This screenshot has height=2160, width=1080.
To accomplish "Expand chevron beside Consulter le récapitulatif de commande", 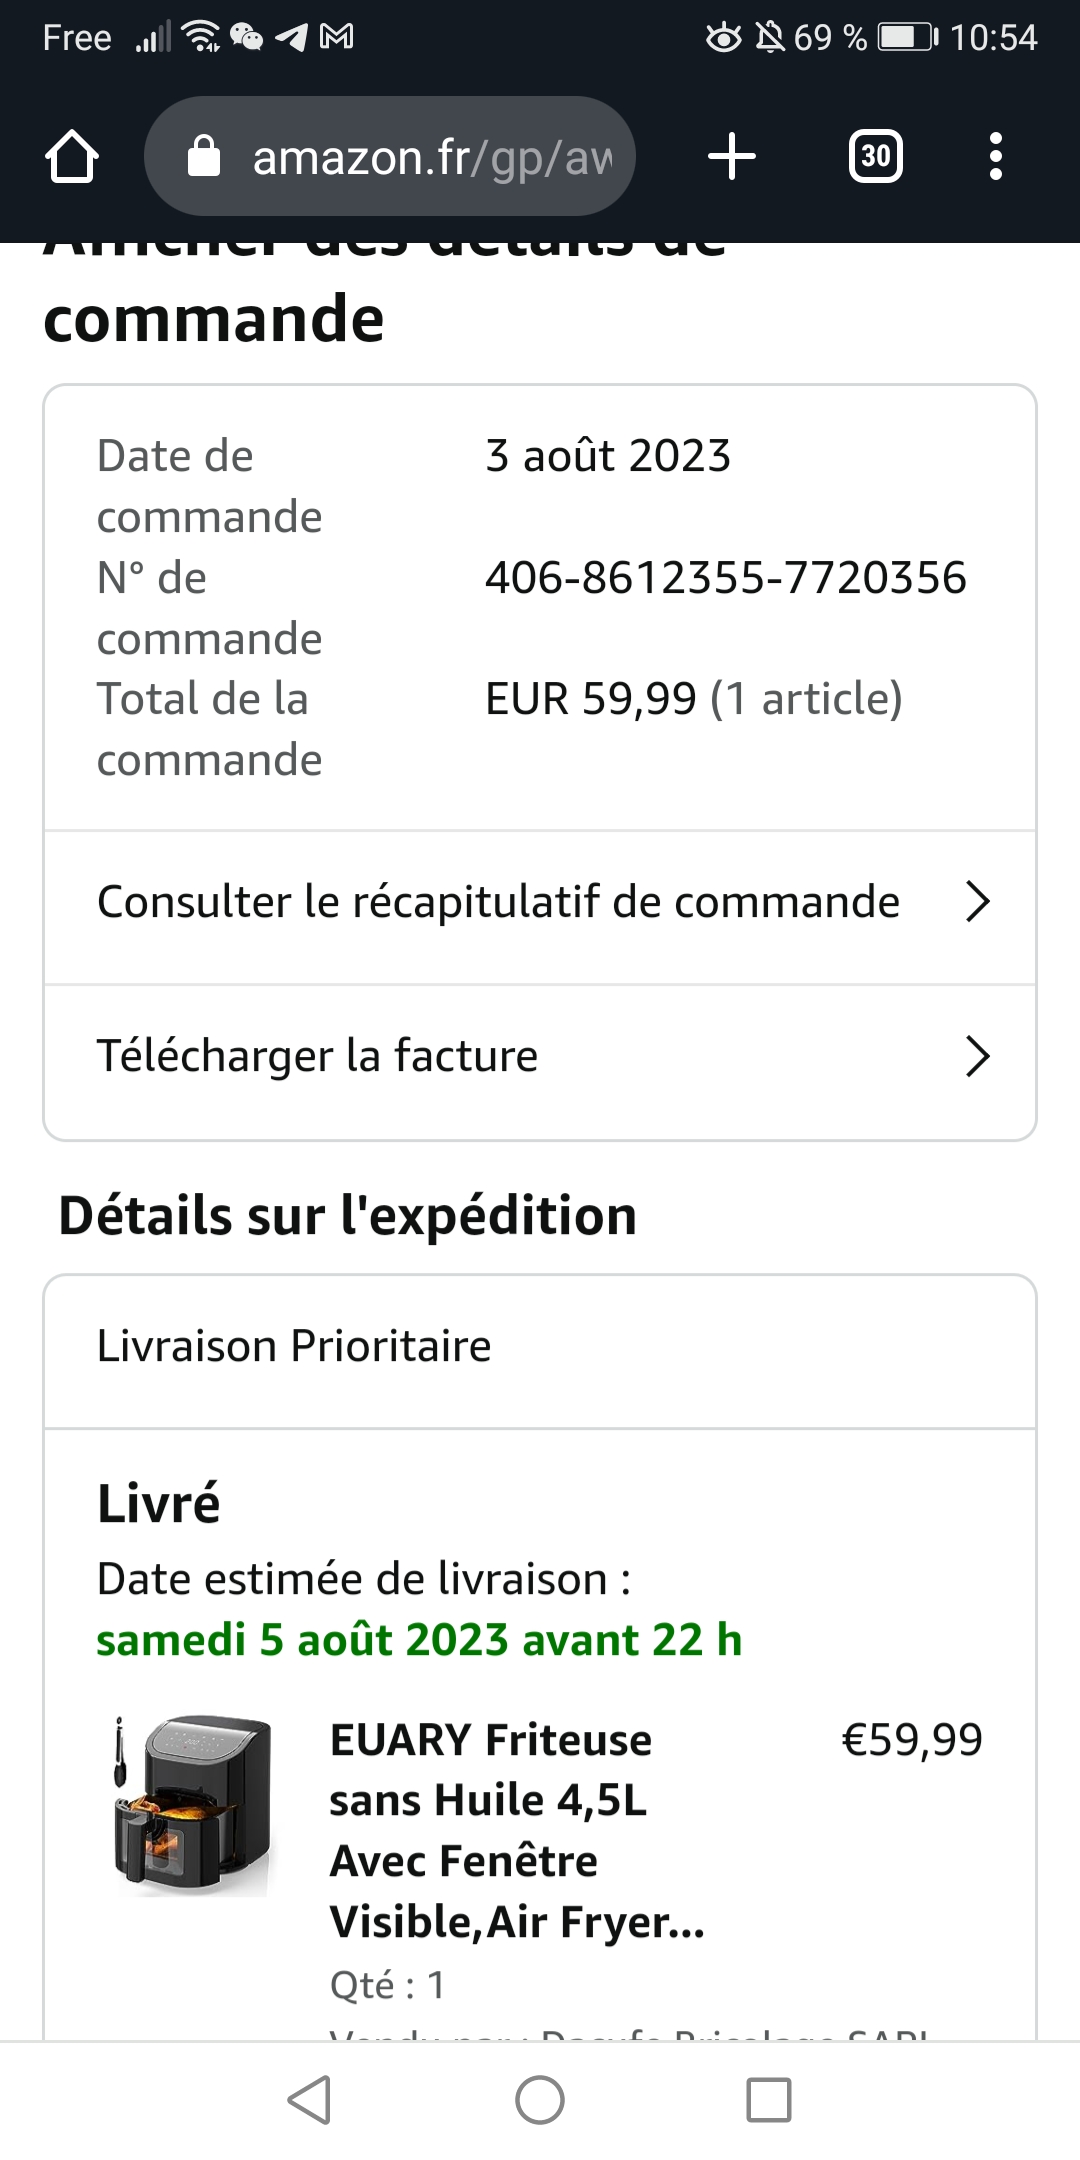I will coord(977,902).
